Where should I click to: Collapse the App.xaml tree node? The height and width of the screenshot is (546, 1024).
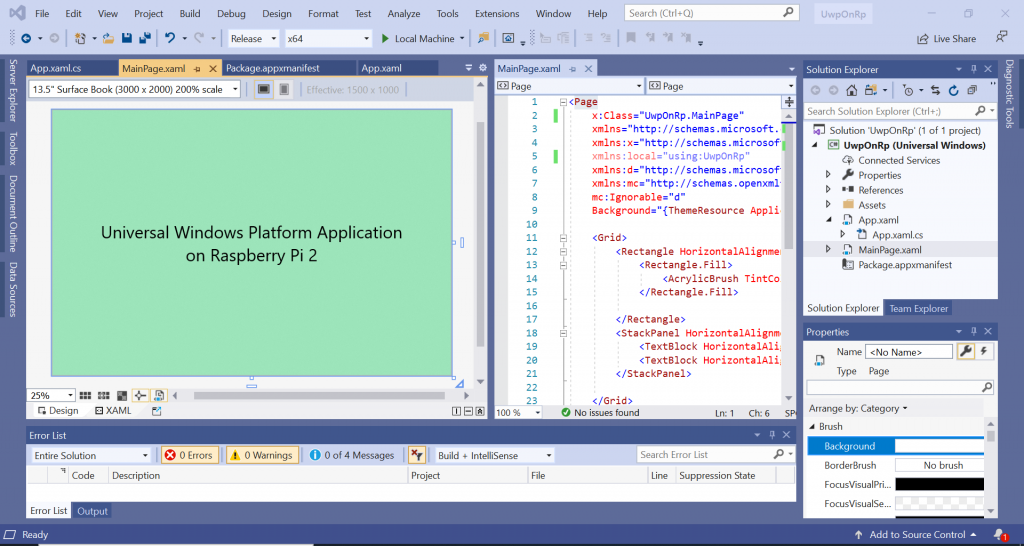[x=828, y=220]
